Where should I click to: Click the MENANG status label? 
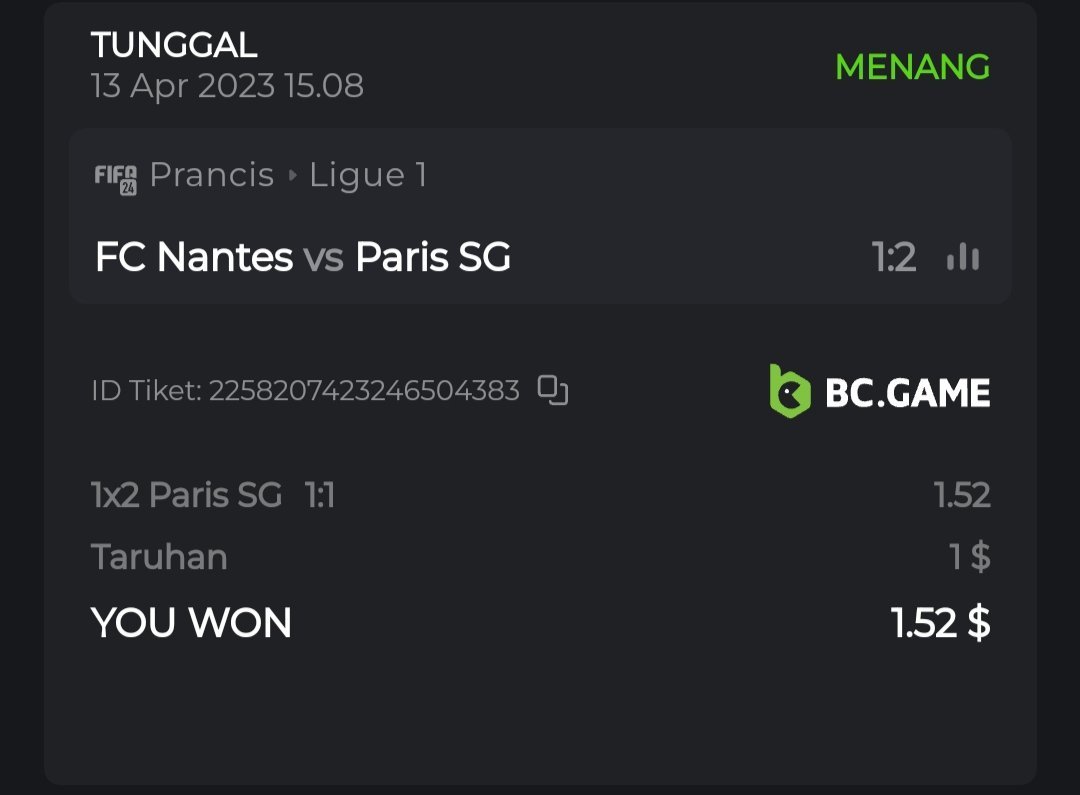[x=912, y=67]
